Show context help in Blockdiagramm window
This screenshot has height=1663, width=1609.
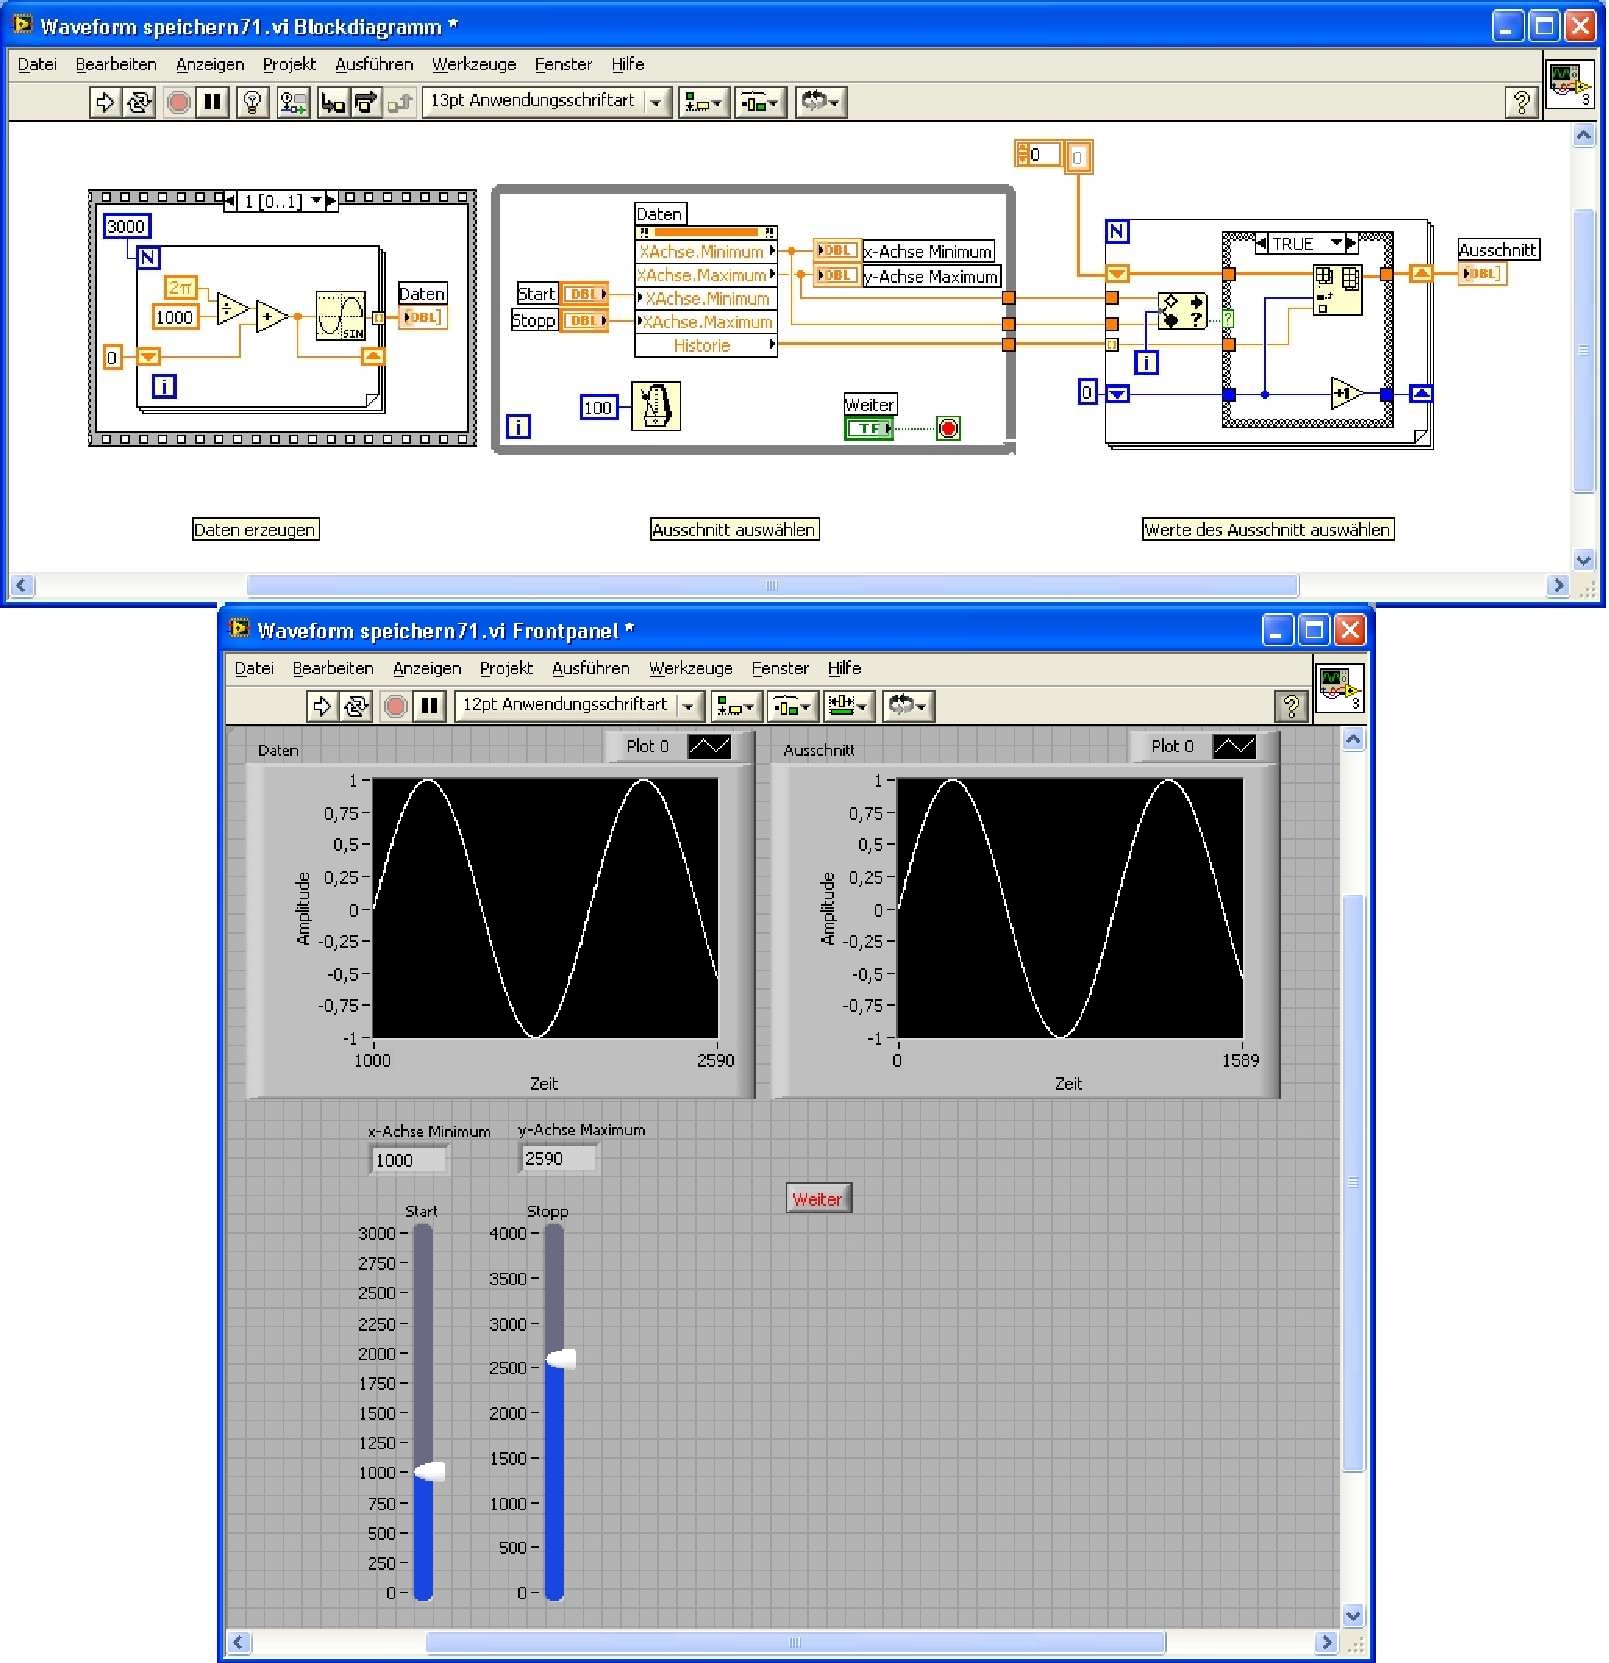[1521, 102]
